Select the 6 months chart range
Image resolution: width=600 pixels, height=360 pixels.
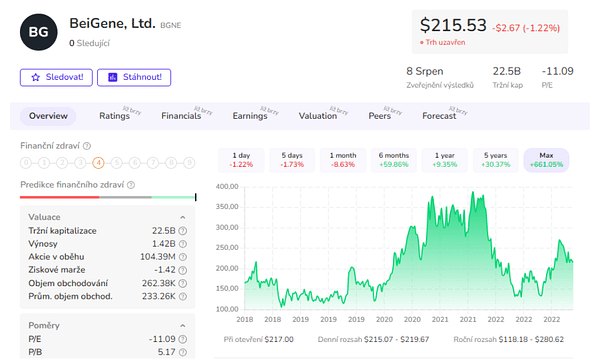click(x=394, y=160)
